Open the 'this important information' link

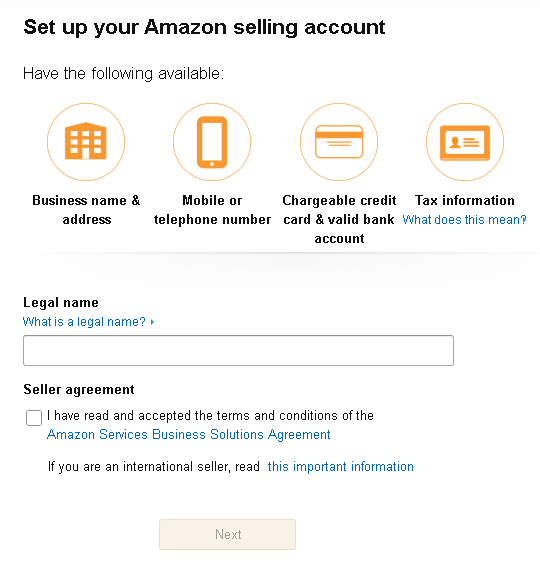(340, 466)
